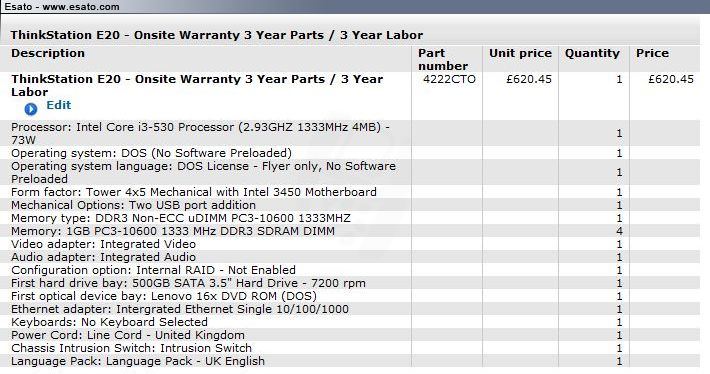This screenshot has width=710, height=374.
Task: Select the 500GB SATA hard drive row
Action: [x=350, y=283]
